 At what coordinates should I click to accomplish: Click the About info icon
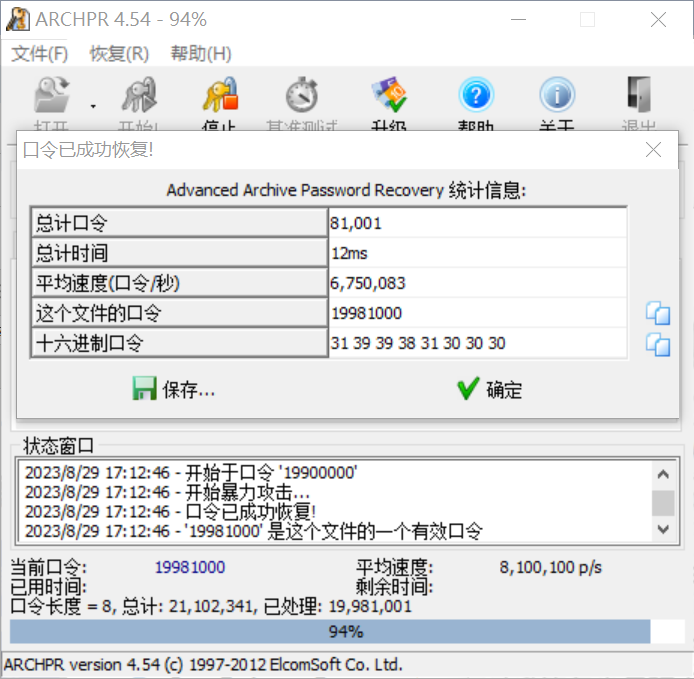(557, 95)
